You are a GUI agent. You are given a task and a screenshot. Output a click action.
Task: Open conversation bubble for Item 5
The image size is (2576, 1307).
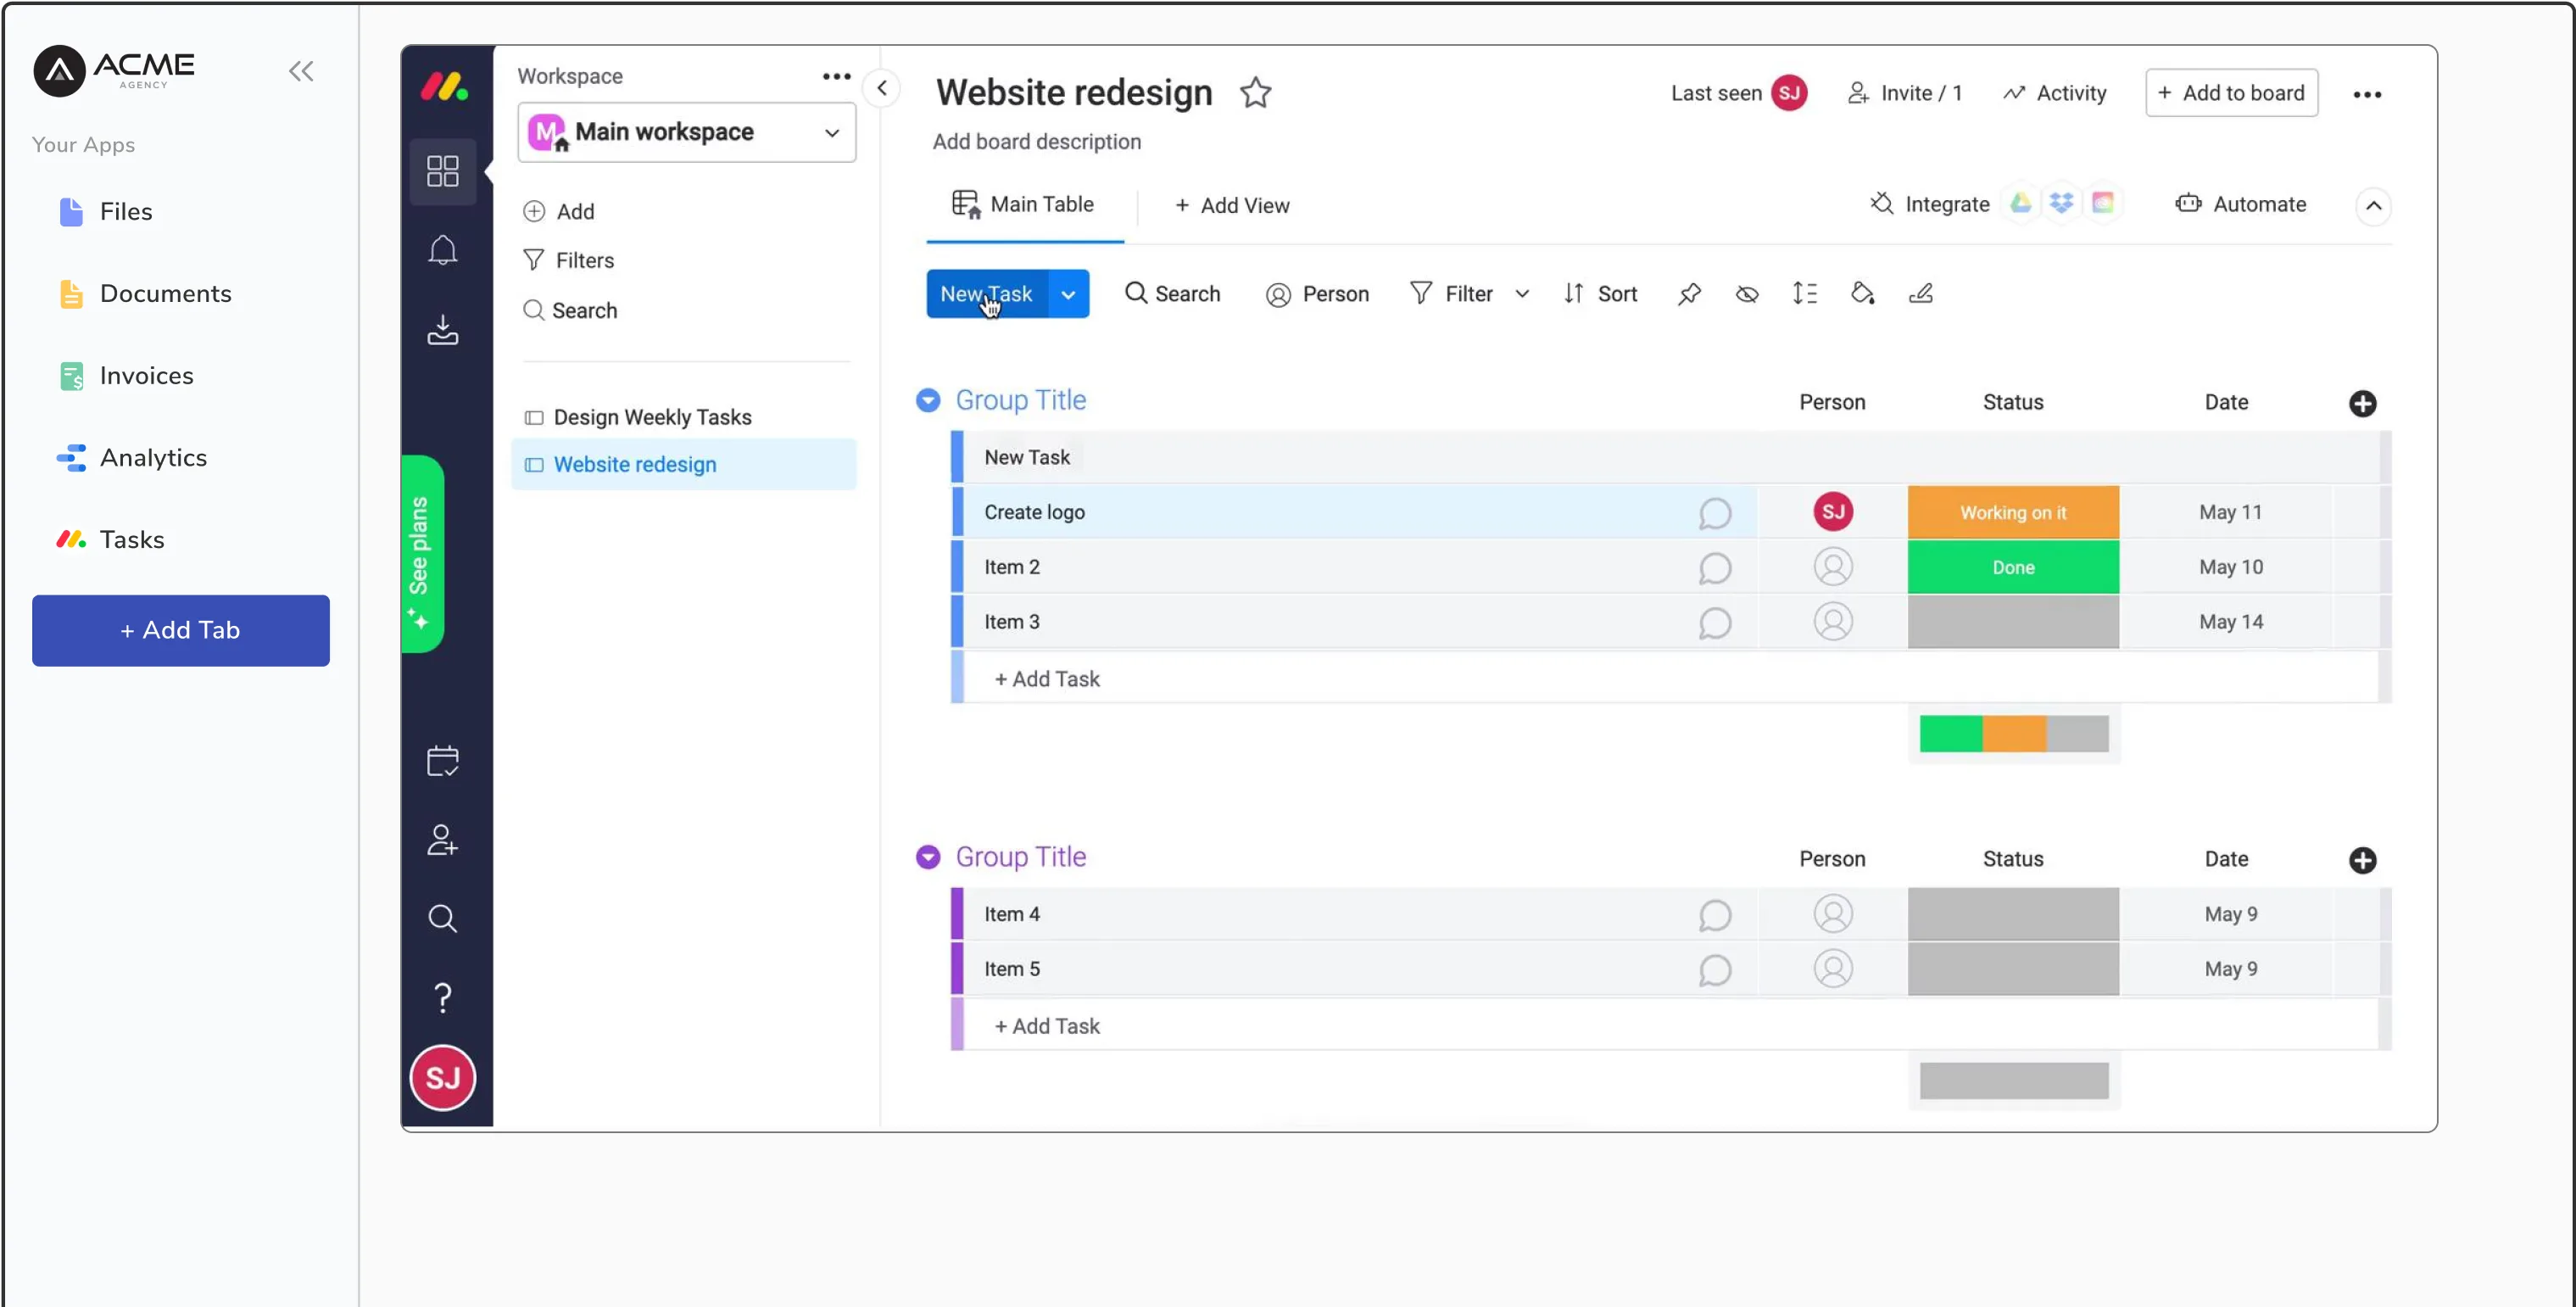point(1714,970)
